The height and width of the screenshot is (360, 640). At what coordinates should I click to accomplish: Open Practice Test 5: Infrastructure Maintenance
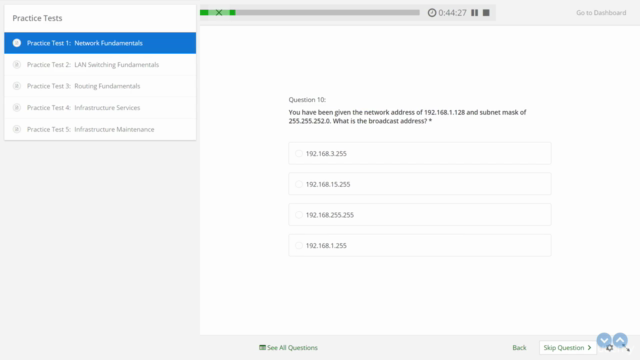point(100,129)
